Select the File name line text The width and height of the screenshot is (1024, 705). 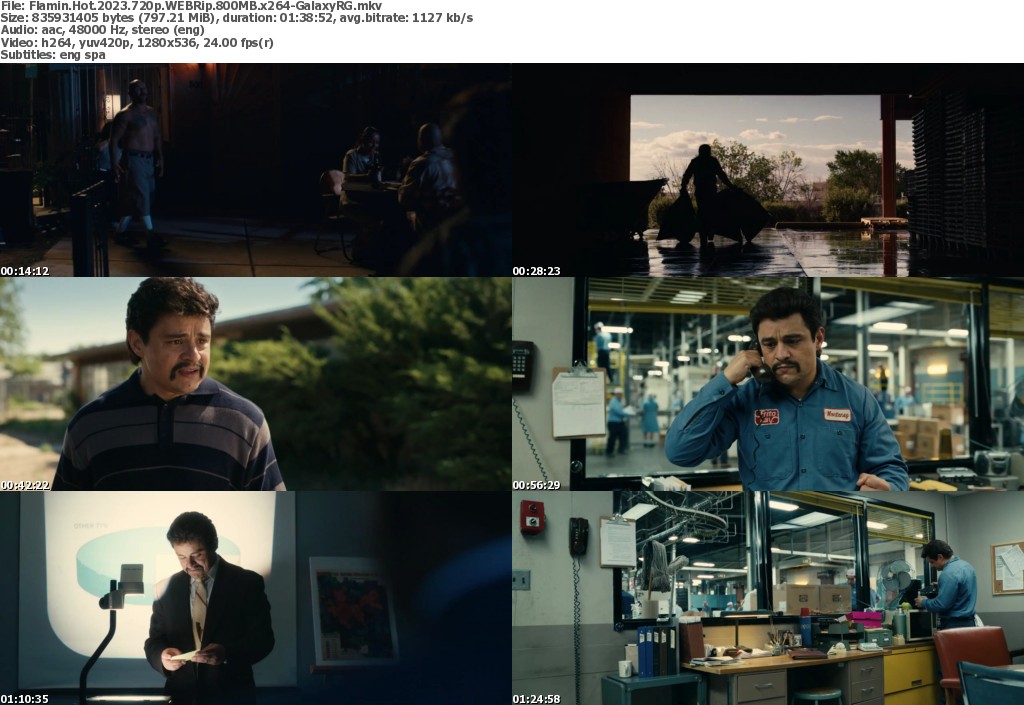pos(191,6)
